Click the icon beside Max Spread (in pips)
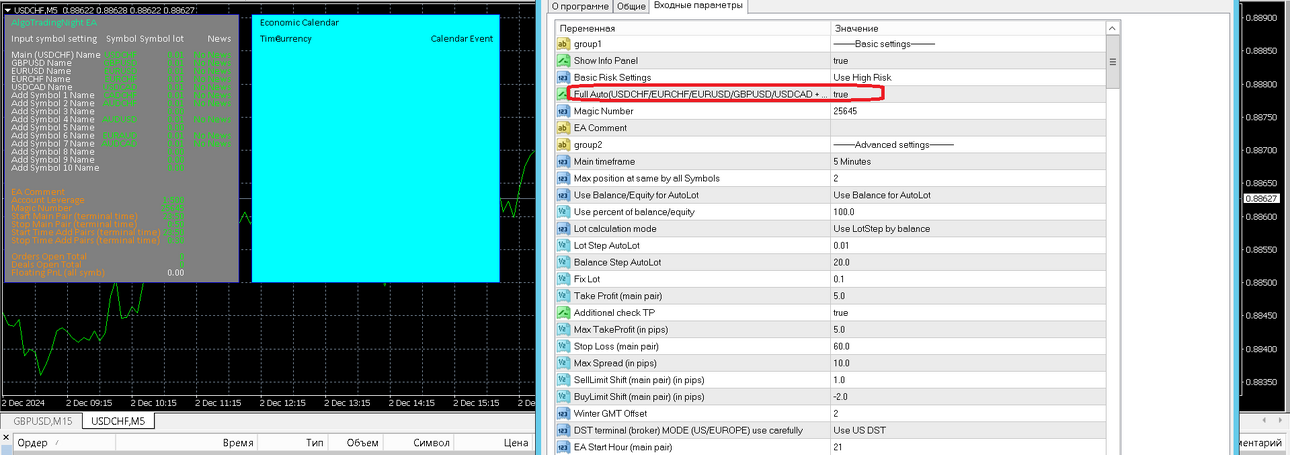Image resolution: width=1290 pixels, height=455 pixels. pyautogui.click(x=563, y=363)
